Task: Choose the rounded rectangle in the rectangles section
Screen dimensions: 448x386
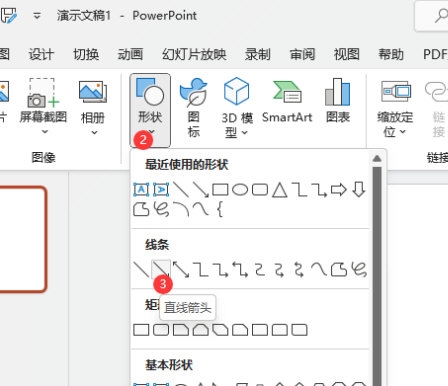Action: pyautogui.click(x=161, y=330)
